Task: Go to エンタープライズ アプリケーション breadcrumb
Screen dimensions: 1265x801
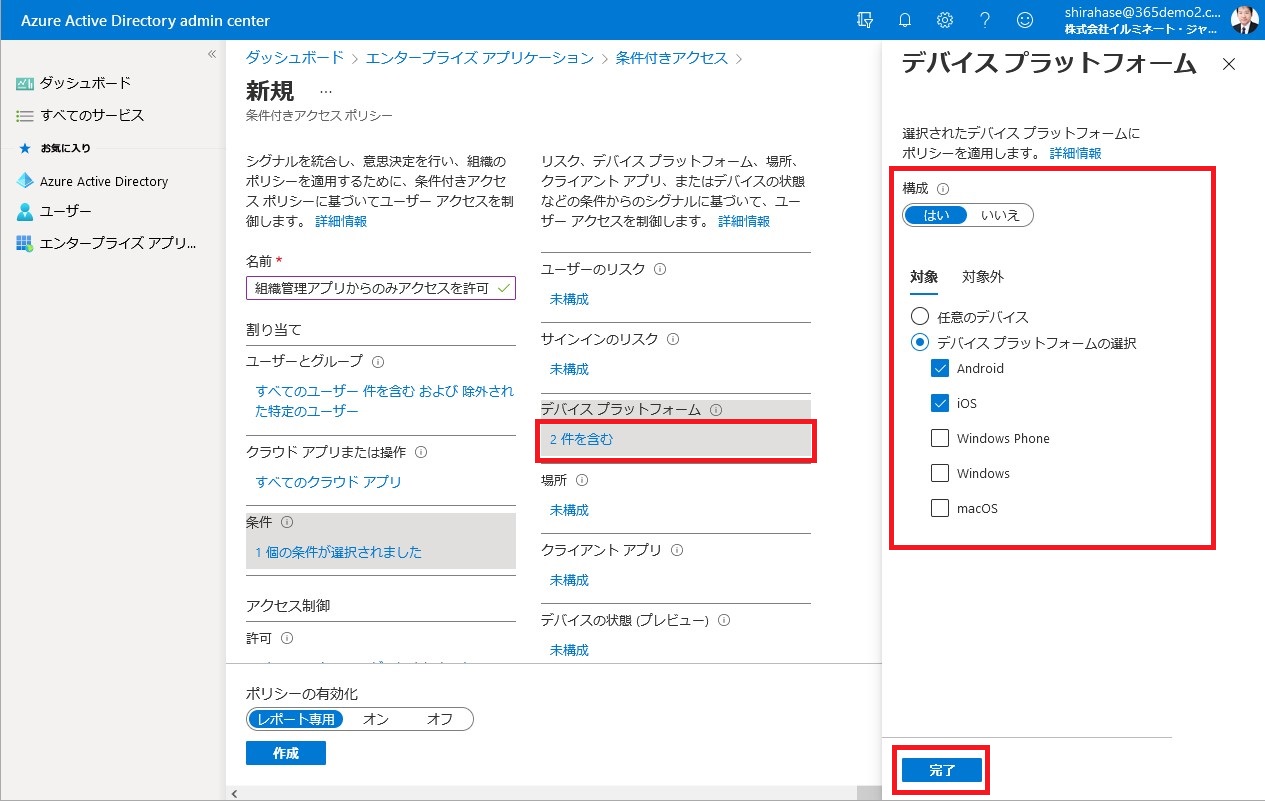Action: [x=480, y=58]
